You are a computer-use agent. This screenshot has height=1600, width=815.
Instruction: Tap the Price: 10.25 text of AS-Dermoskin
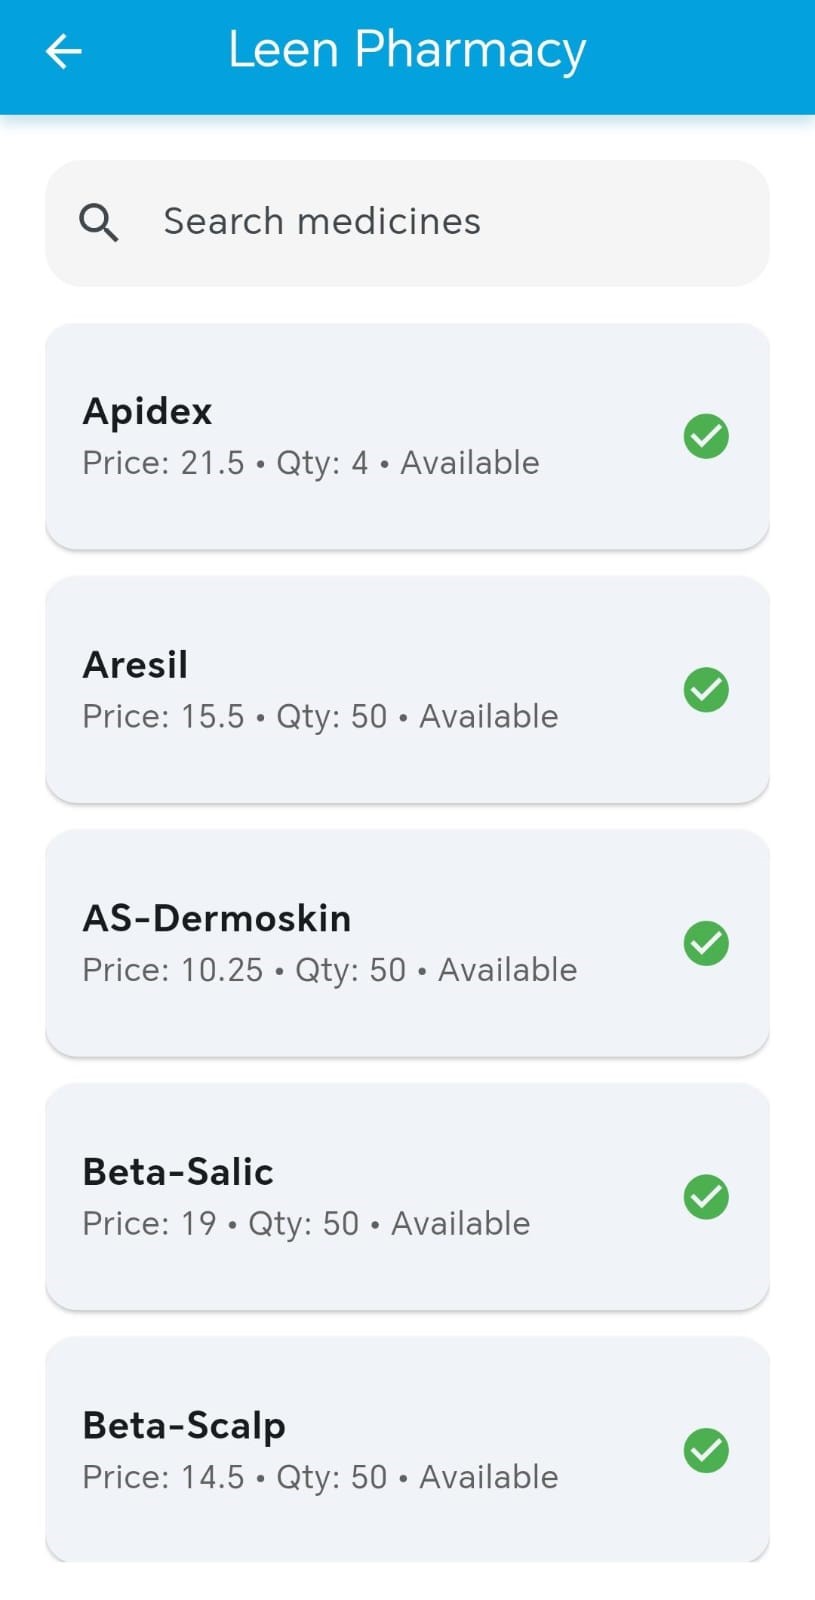pos(173,970)
